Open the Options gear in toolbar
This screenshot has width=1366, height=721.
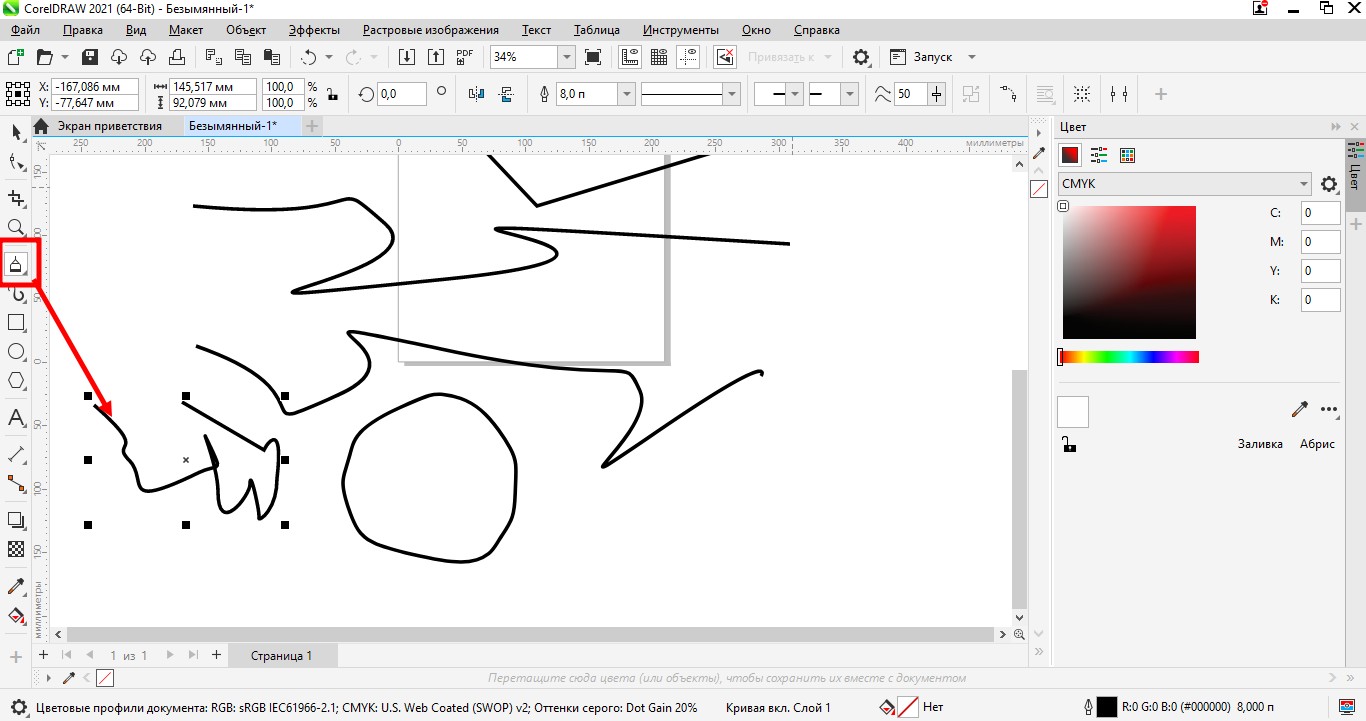861,57
